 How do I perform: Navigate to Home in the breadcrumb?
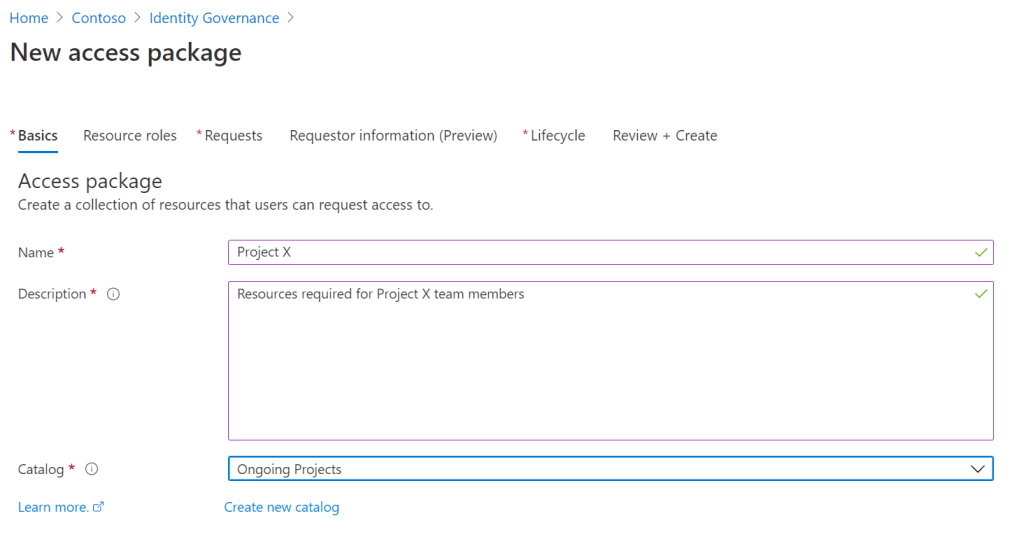pyautogui.click(x=29, y=18)
